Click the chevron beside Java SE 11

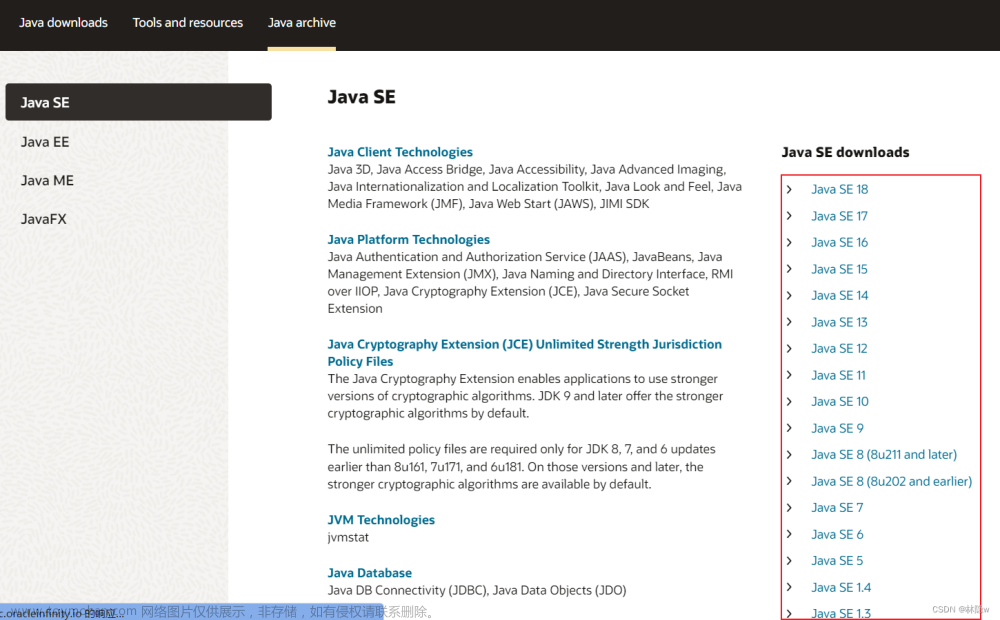pyautogui.click(x=790, y=375)
